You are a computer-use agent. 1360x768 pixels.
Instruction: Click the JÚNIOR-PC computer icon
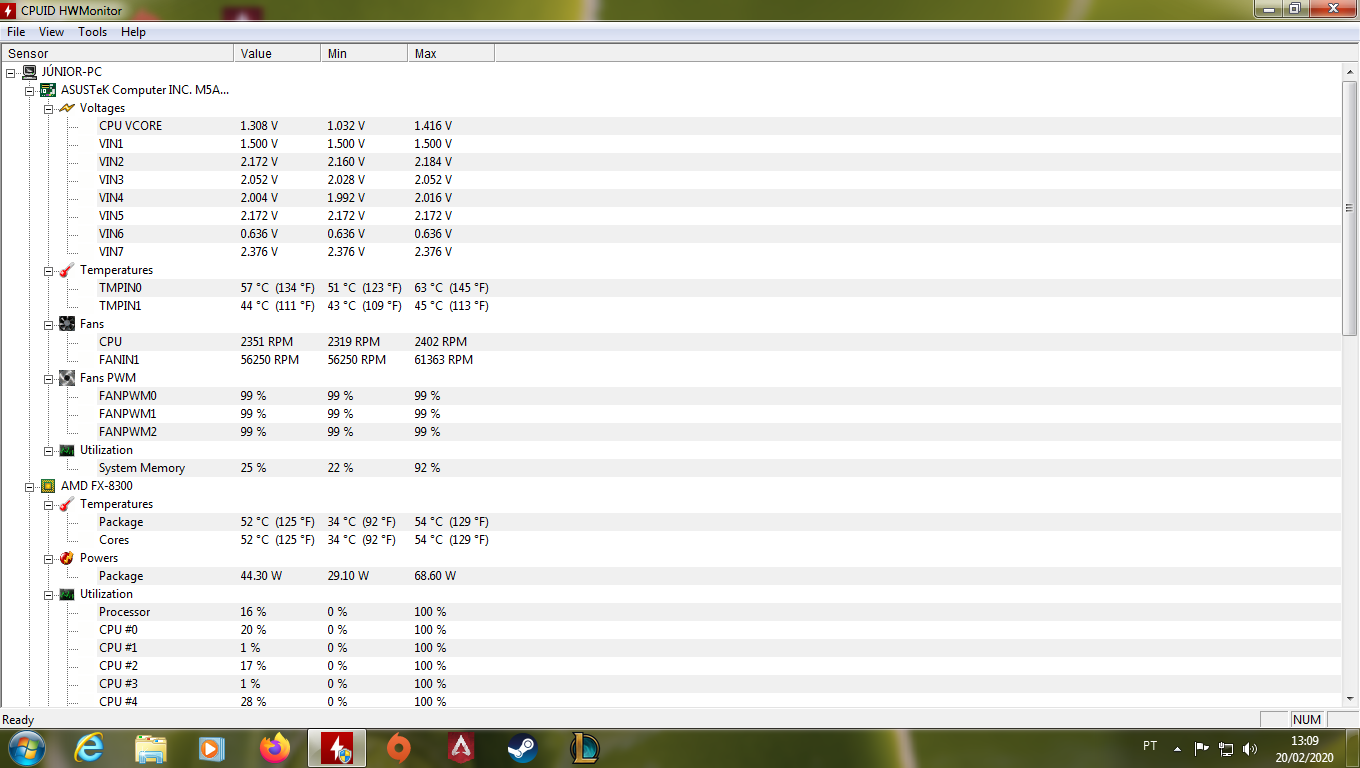click(x=30, y=72)
